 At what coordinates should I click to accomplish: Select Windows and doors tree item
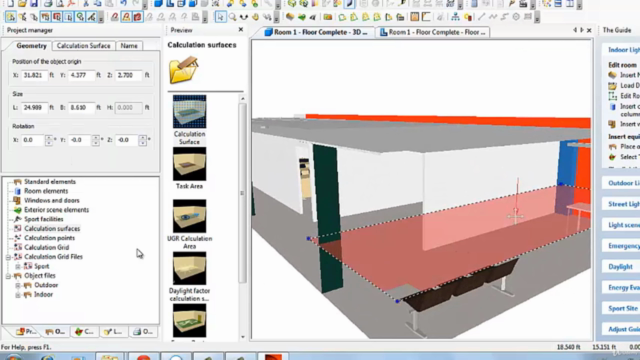(x=51, y=200)
